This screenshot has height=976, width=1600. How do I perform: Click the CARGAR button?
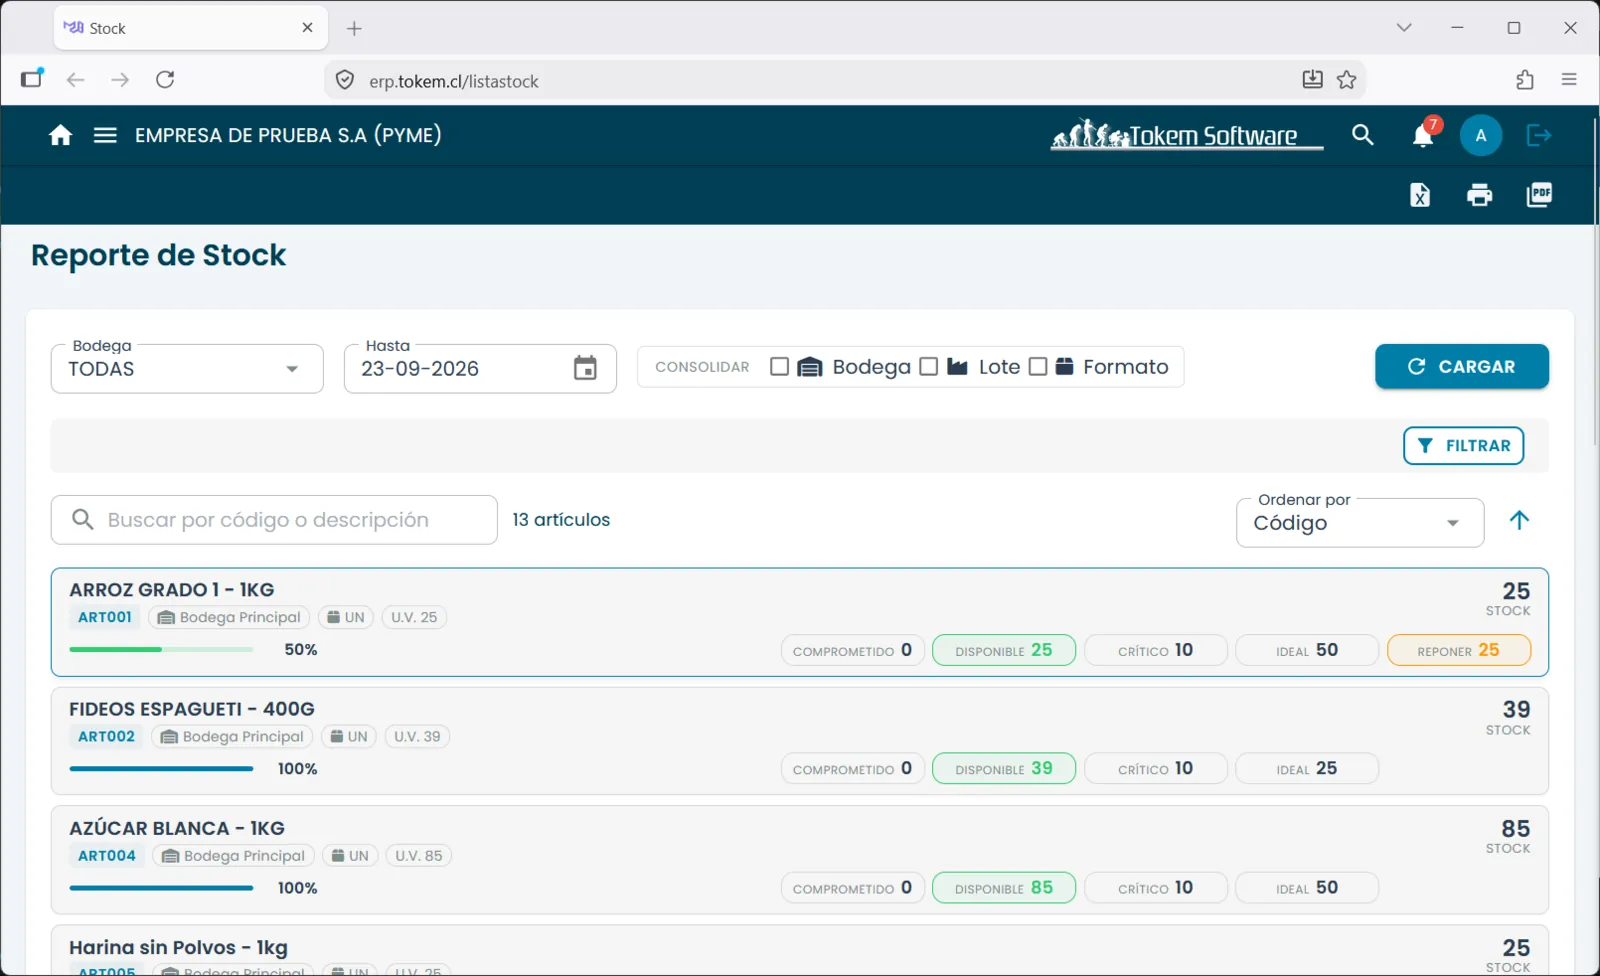[x=1462, y=367]
